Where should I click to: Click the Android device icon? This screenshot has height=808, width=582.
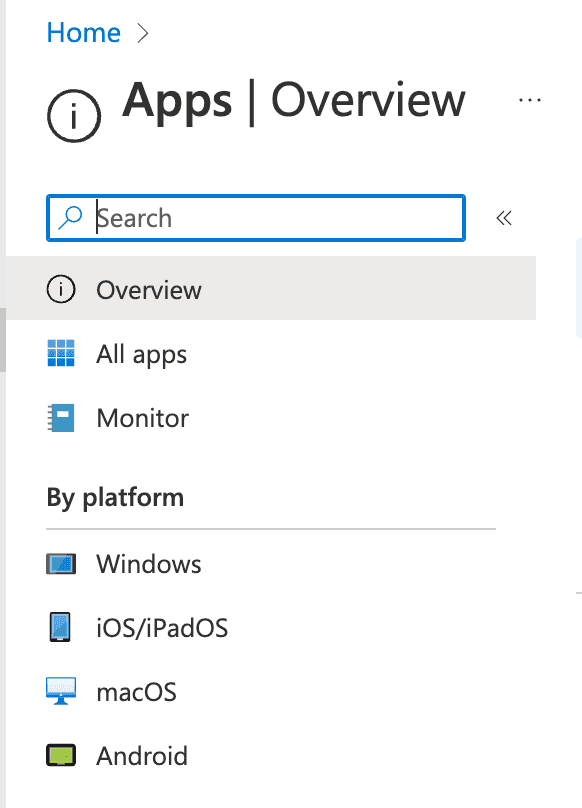click(61, 755)
